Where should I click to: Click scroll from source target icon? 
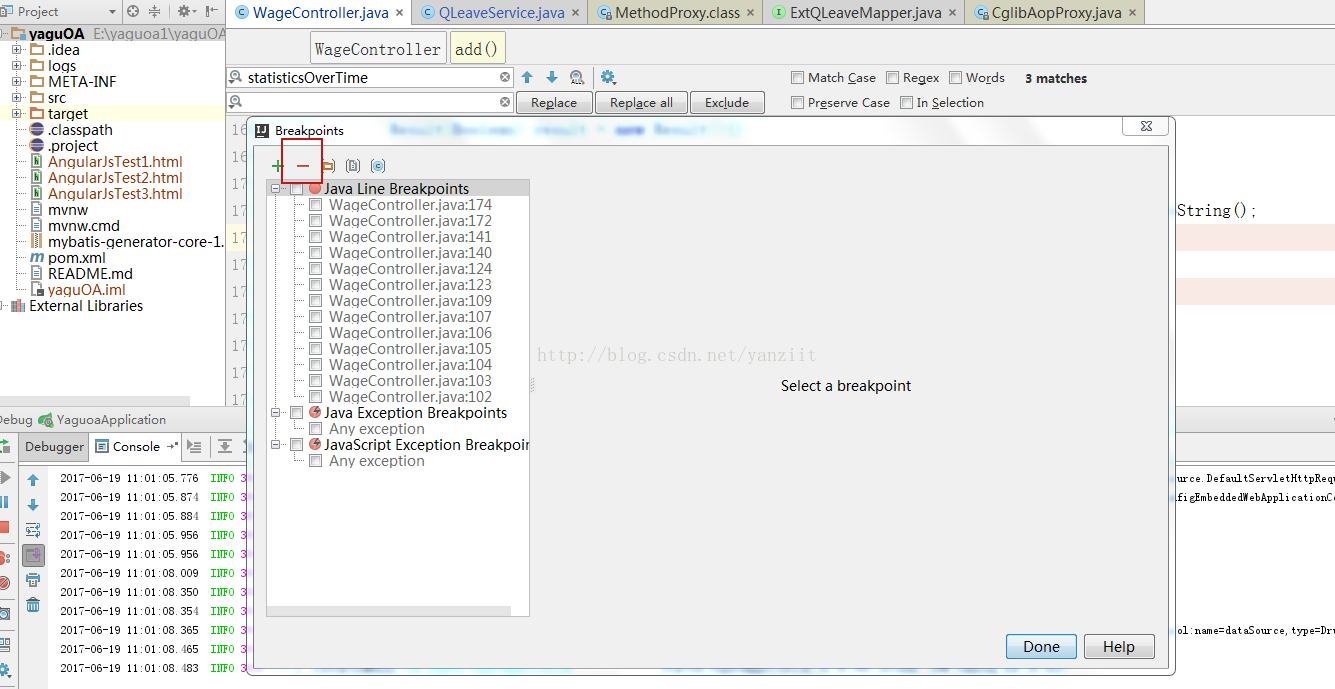click(133, 12)
